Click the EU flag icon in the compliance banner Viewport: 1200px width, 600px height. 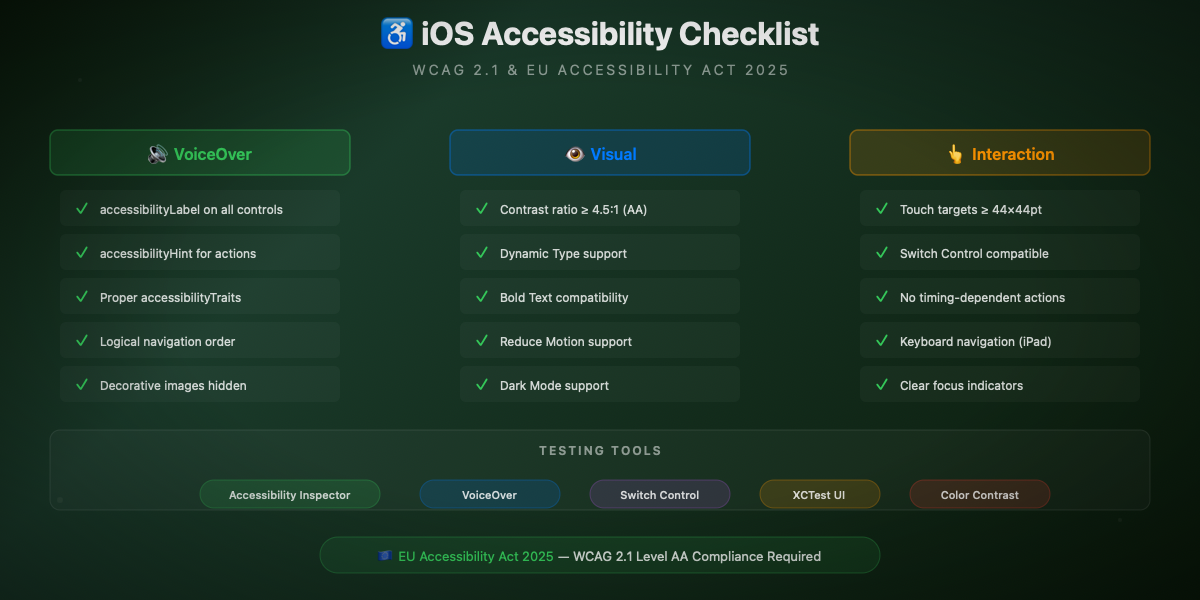[383, 555]
